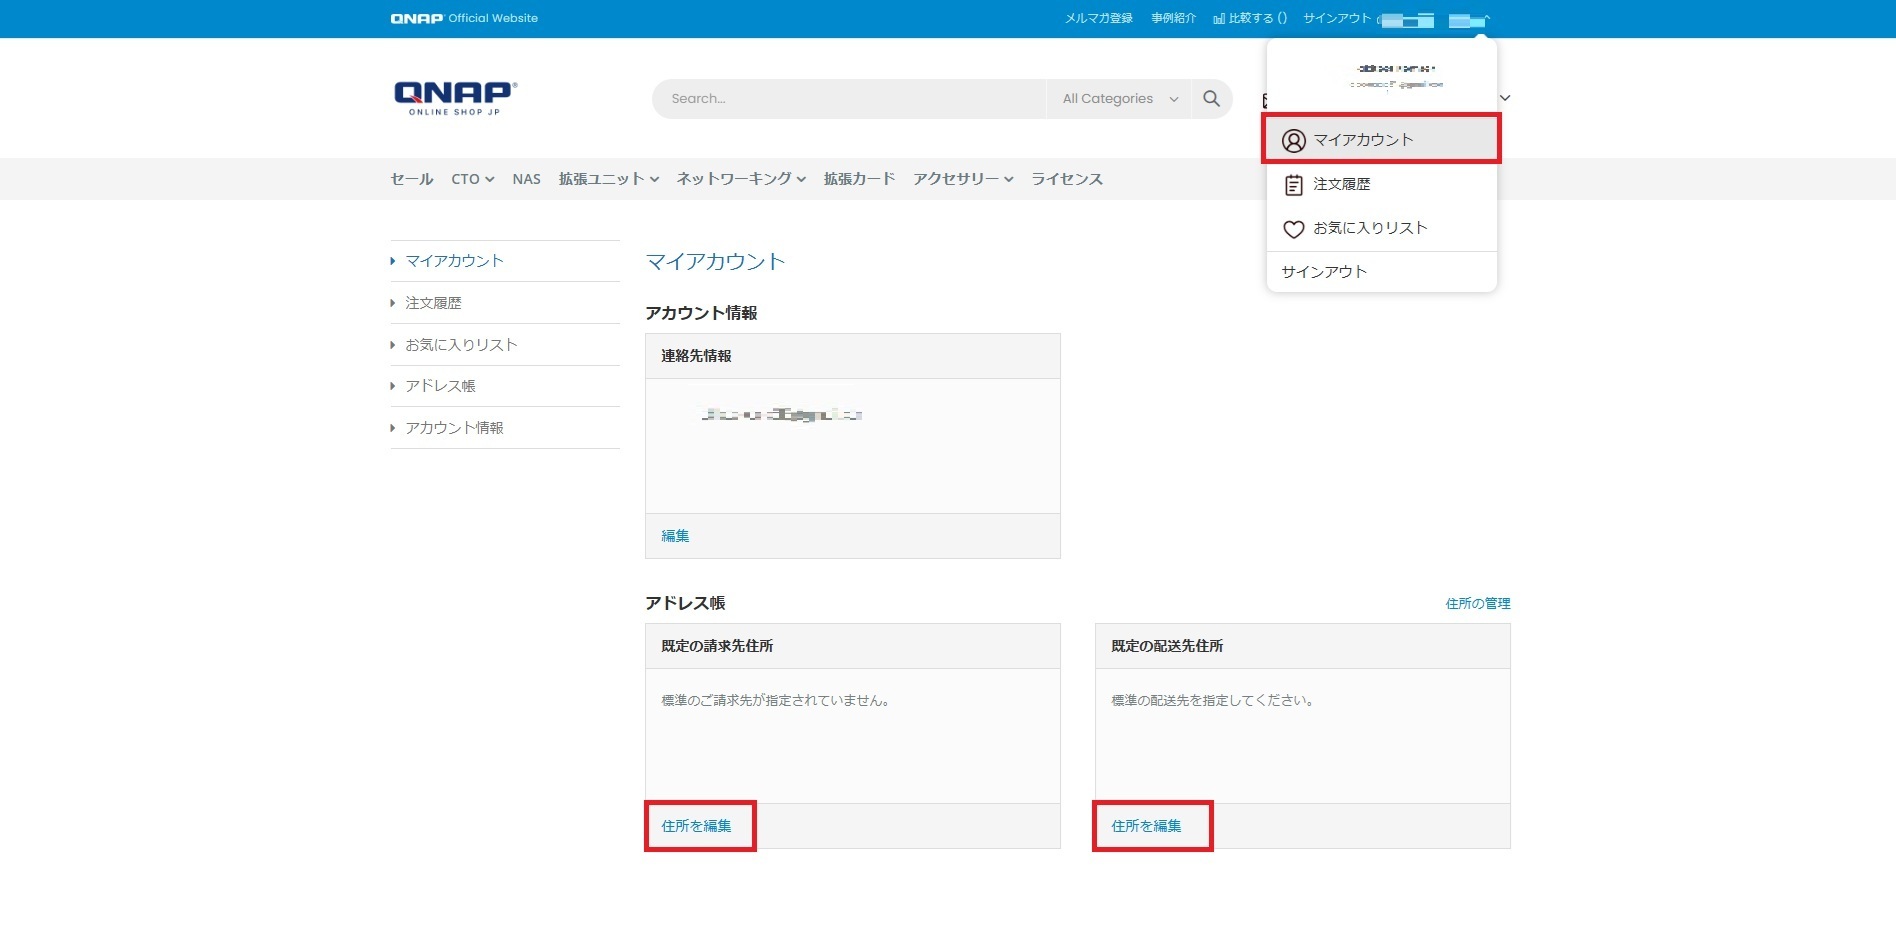Click the 連絡先情報 card header
The width and height of the screenshot is (1896, 929).
click(x=853, y=356)
